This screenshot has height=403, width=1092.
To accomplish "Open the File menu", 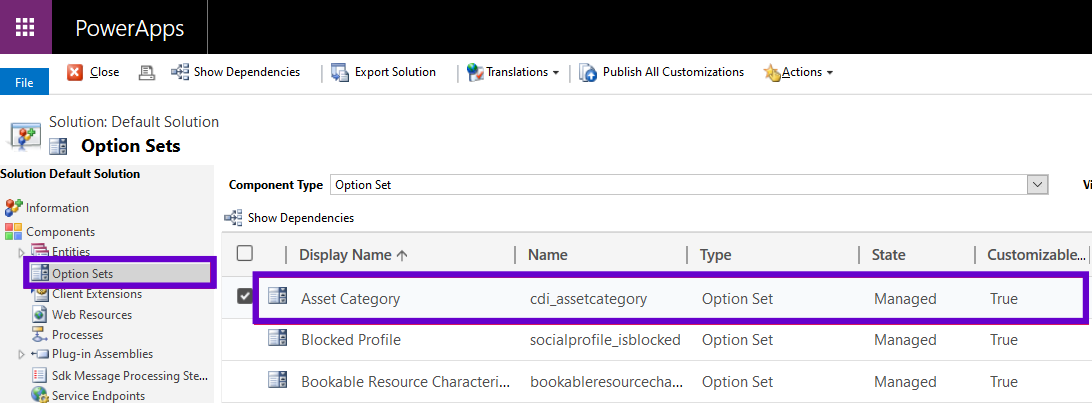I will point(24,82).
